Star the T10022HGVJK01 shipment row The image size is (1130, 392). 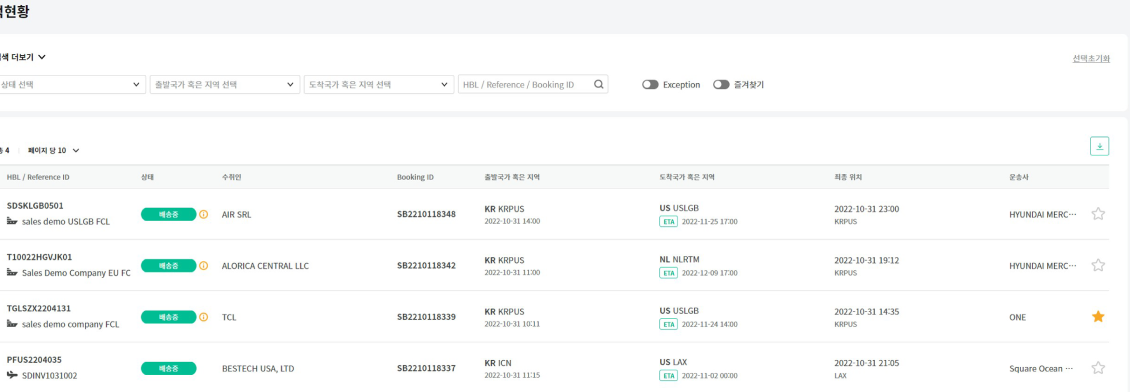click(1098, 265)
